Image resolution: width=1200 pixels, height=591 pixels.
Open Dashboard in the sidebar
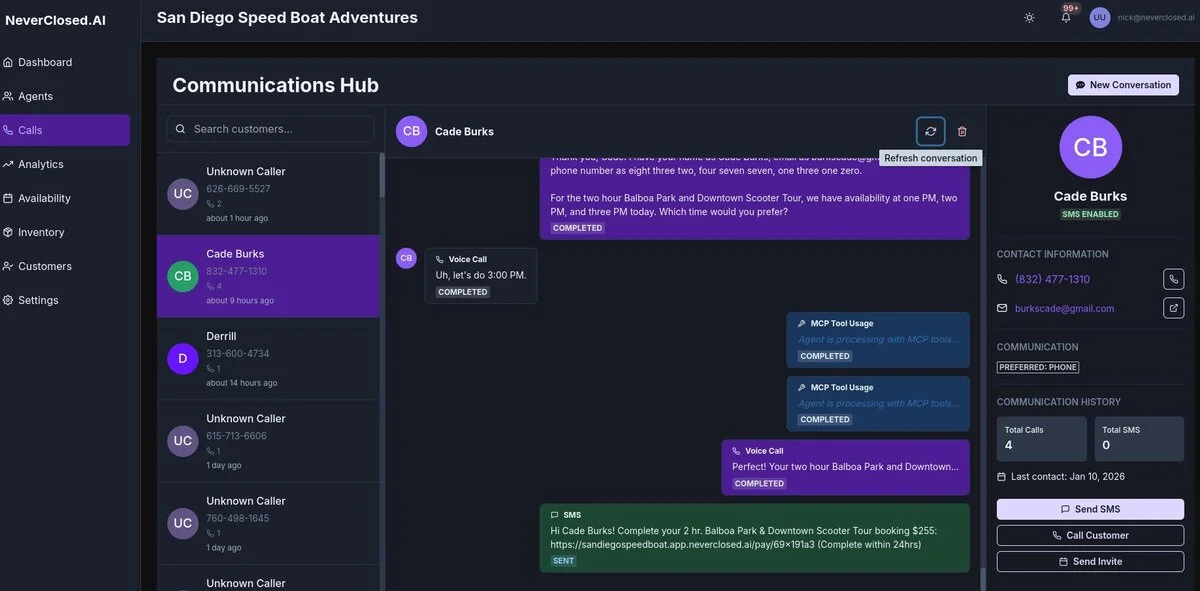click(45, 62)
